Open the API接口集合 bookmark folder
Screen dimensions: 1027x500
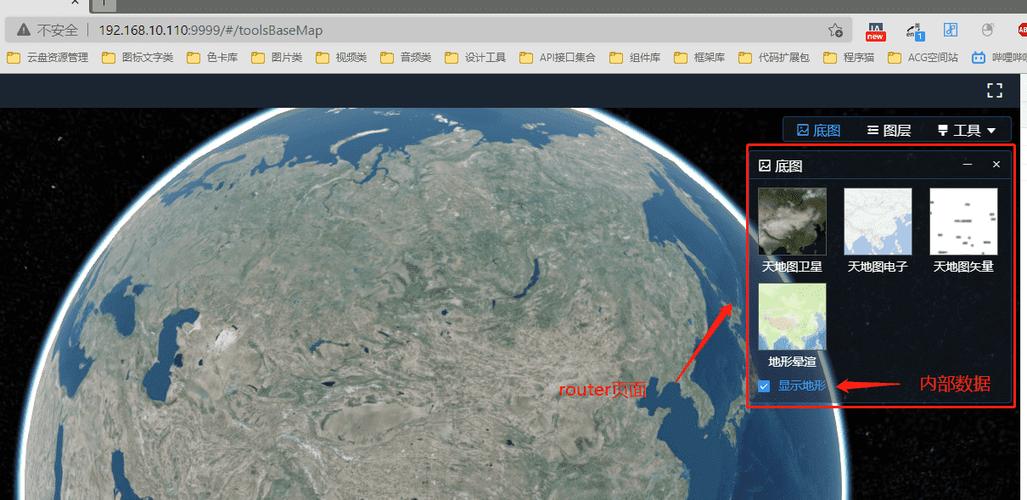pyautogui.click(x=556, y=58)
